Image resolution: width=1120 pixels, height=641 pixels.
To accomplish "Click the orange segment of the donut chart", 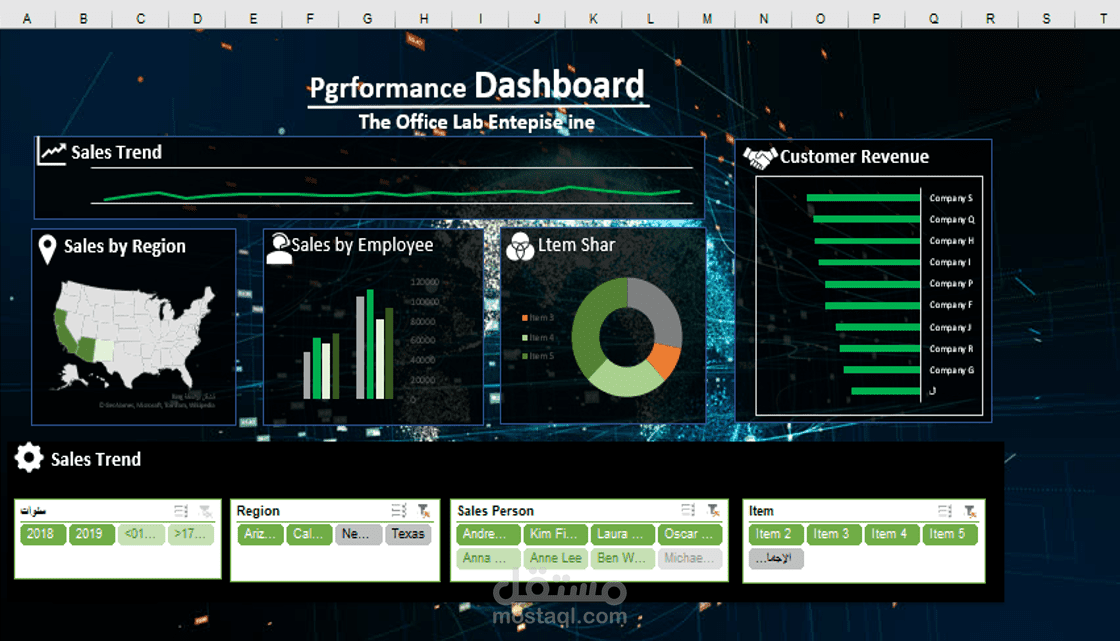I will tap(665, 361).
